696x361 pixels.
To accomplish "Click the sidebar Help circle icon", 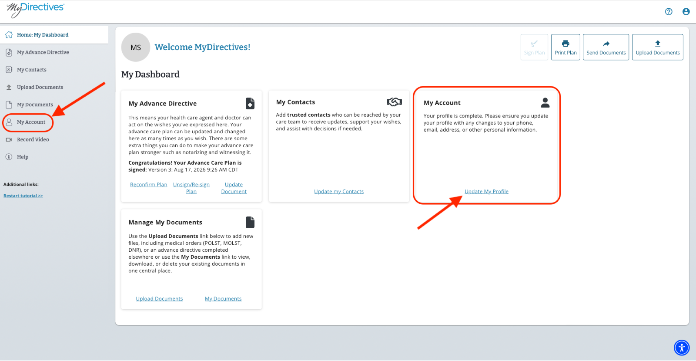I will pyautogui.click(x=9, y=157).
